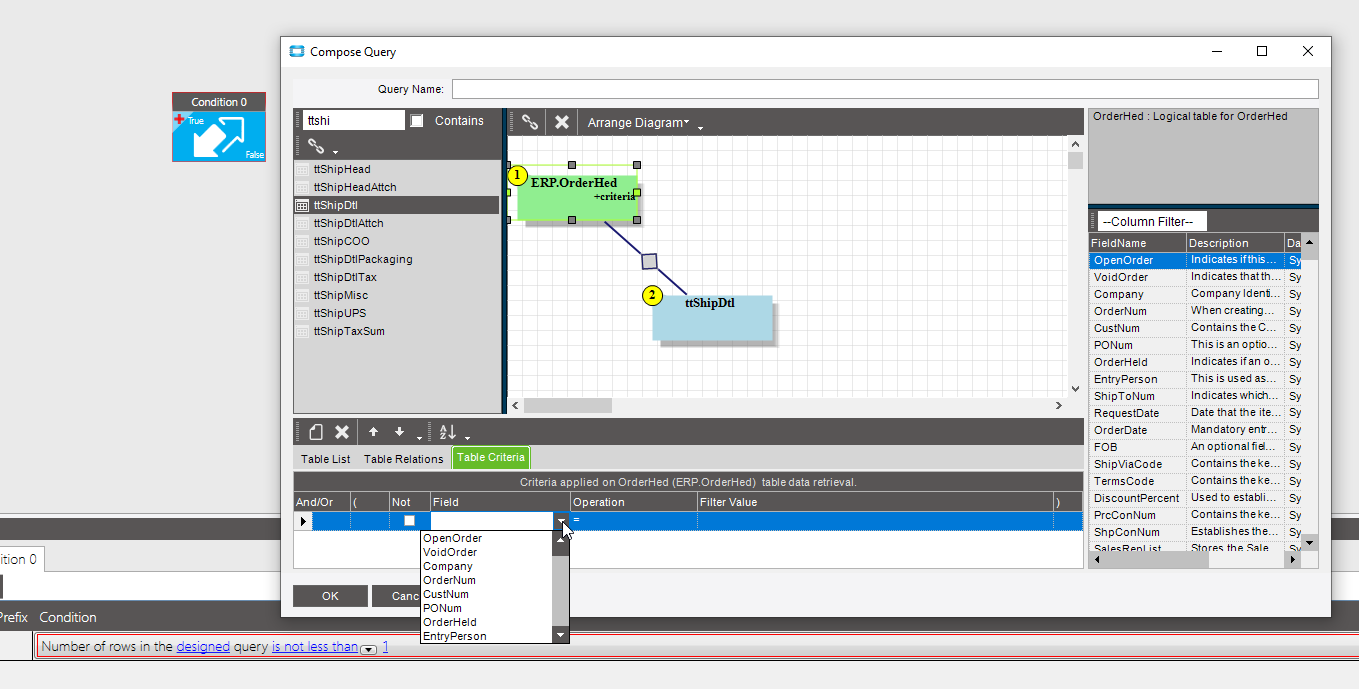
Task: Select the OpenOrder row in FieldName grid
Action: 1195,260
